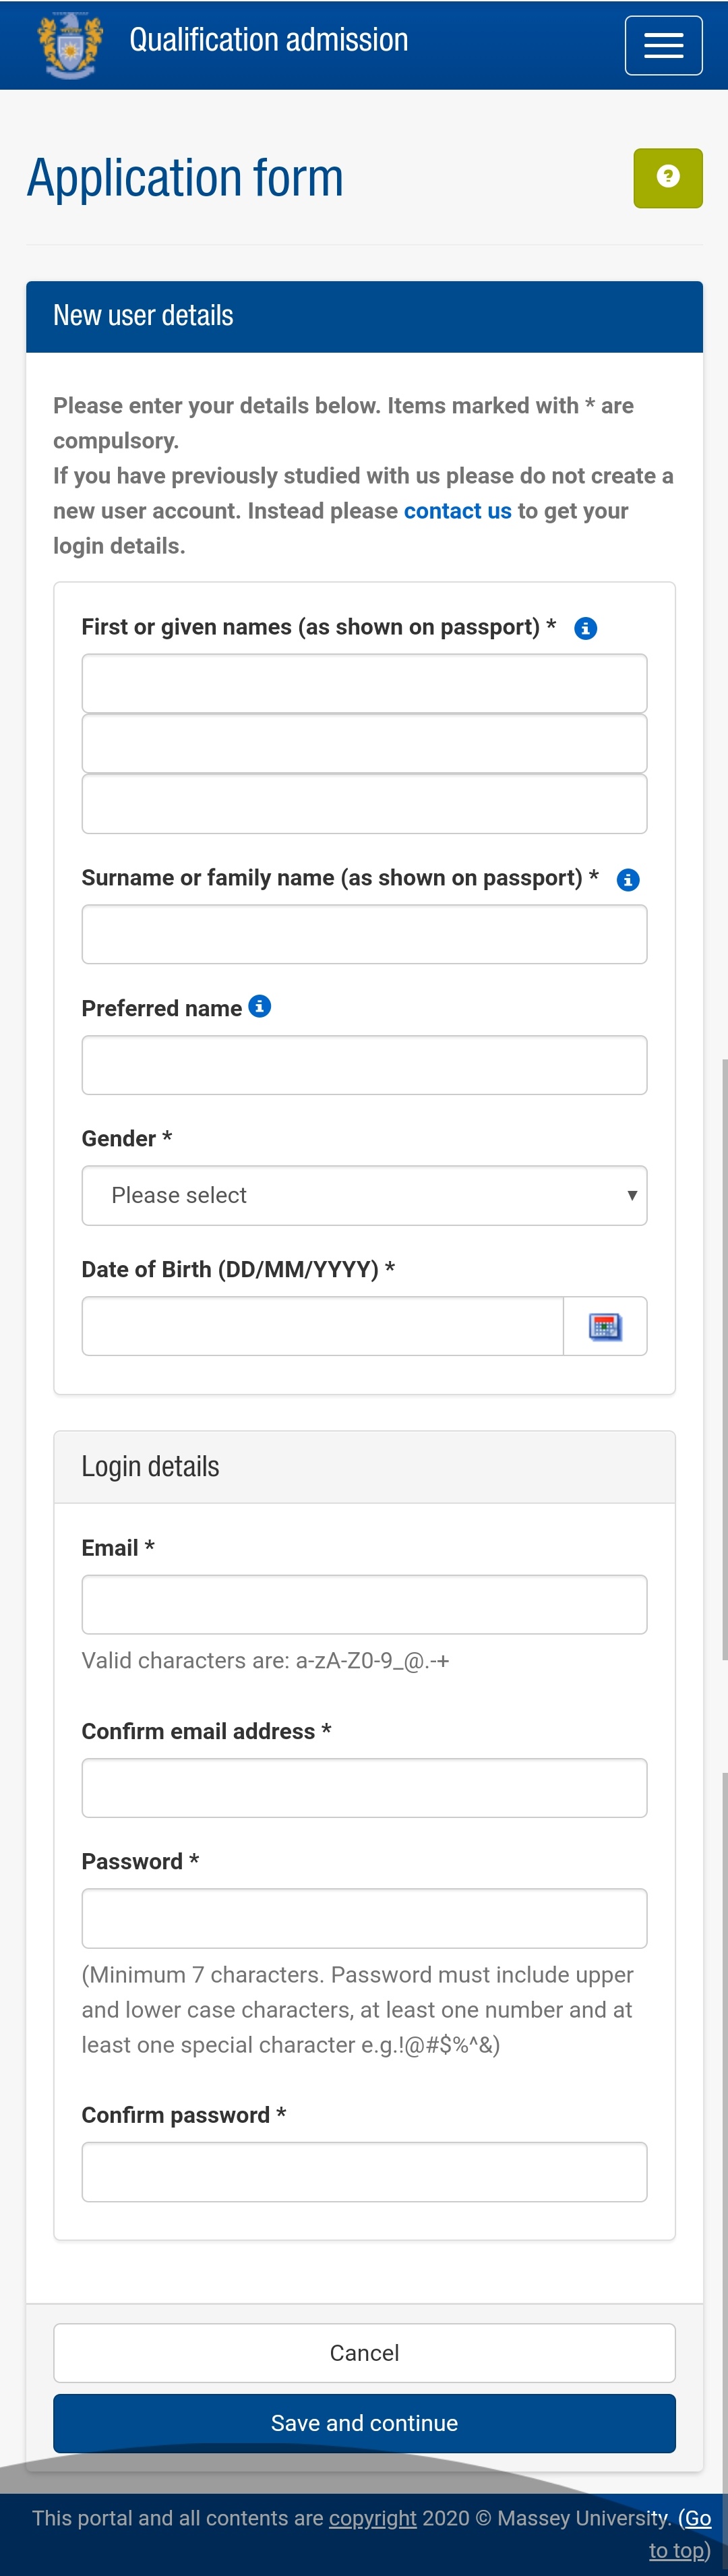Click the info icon beside Preferred name
This screenshot has height=2576, width=728.
pyautogui.click(x=260, y=1006)
